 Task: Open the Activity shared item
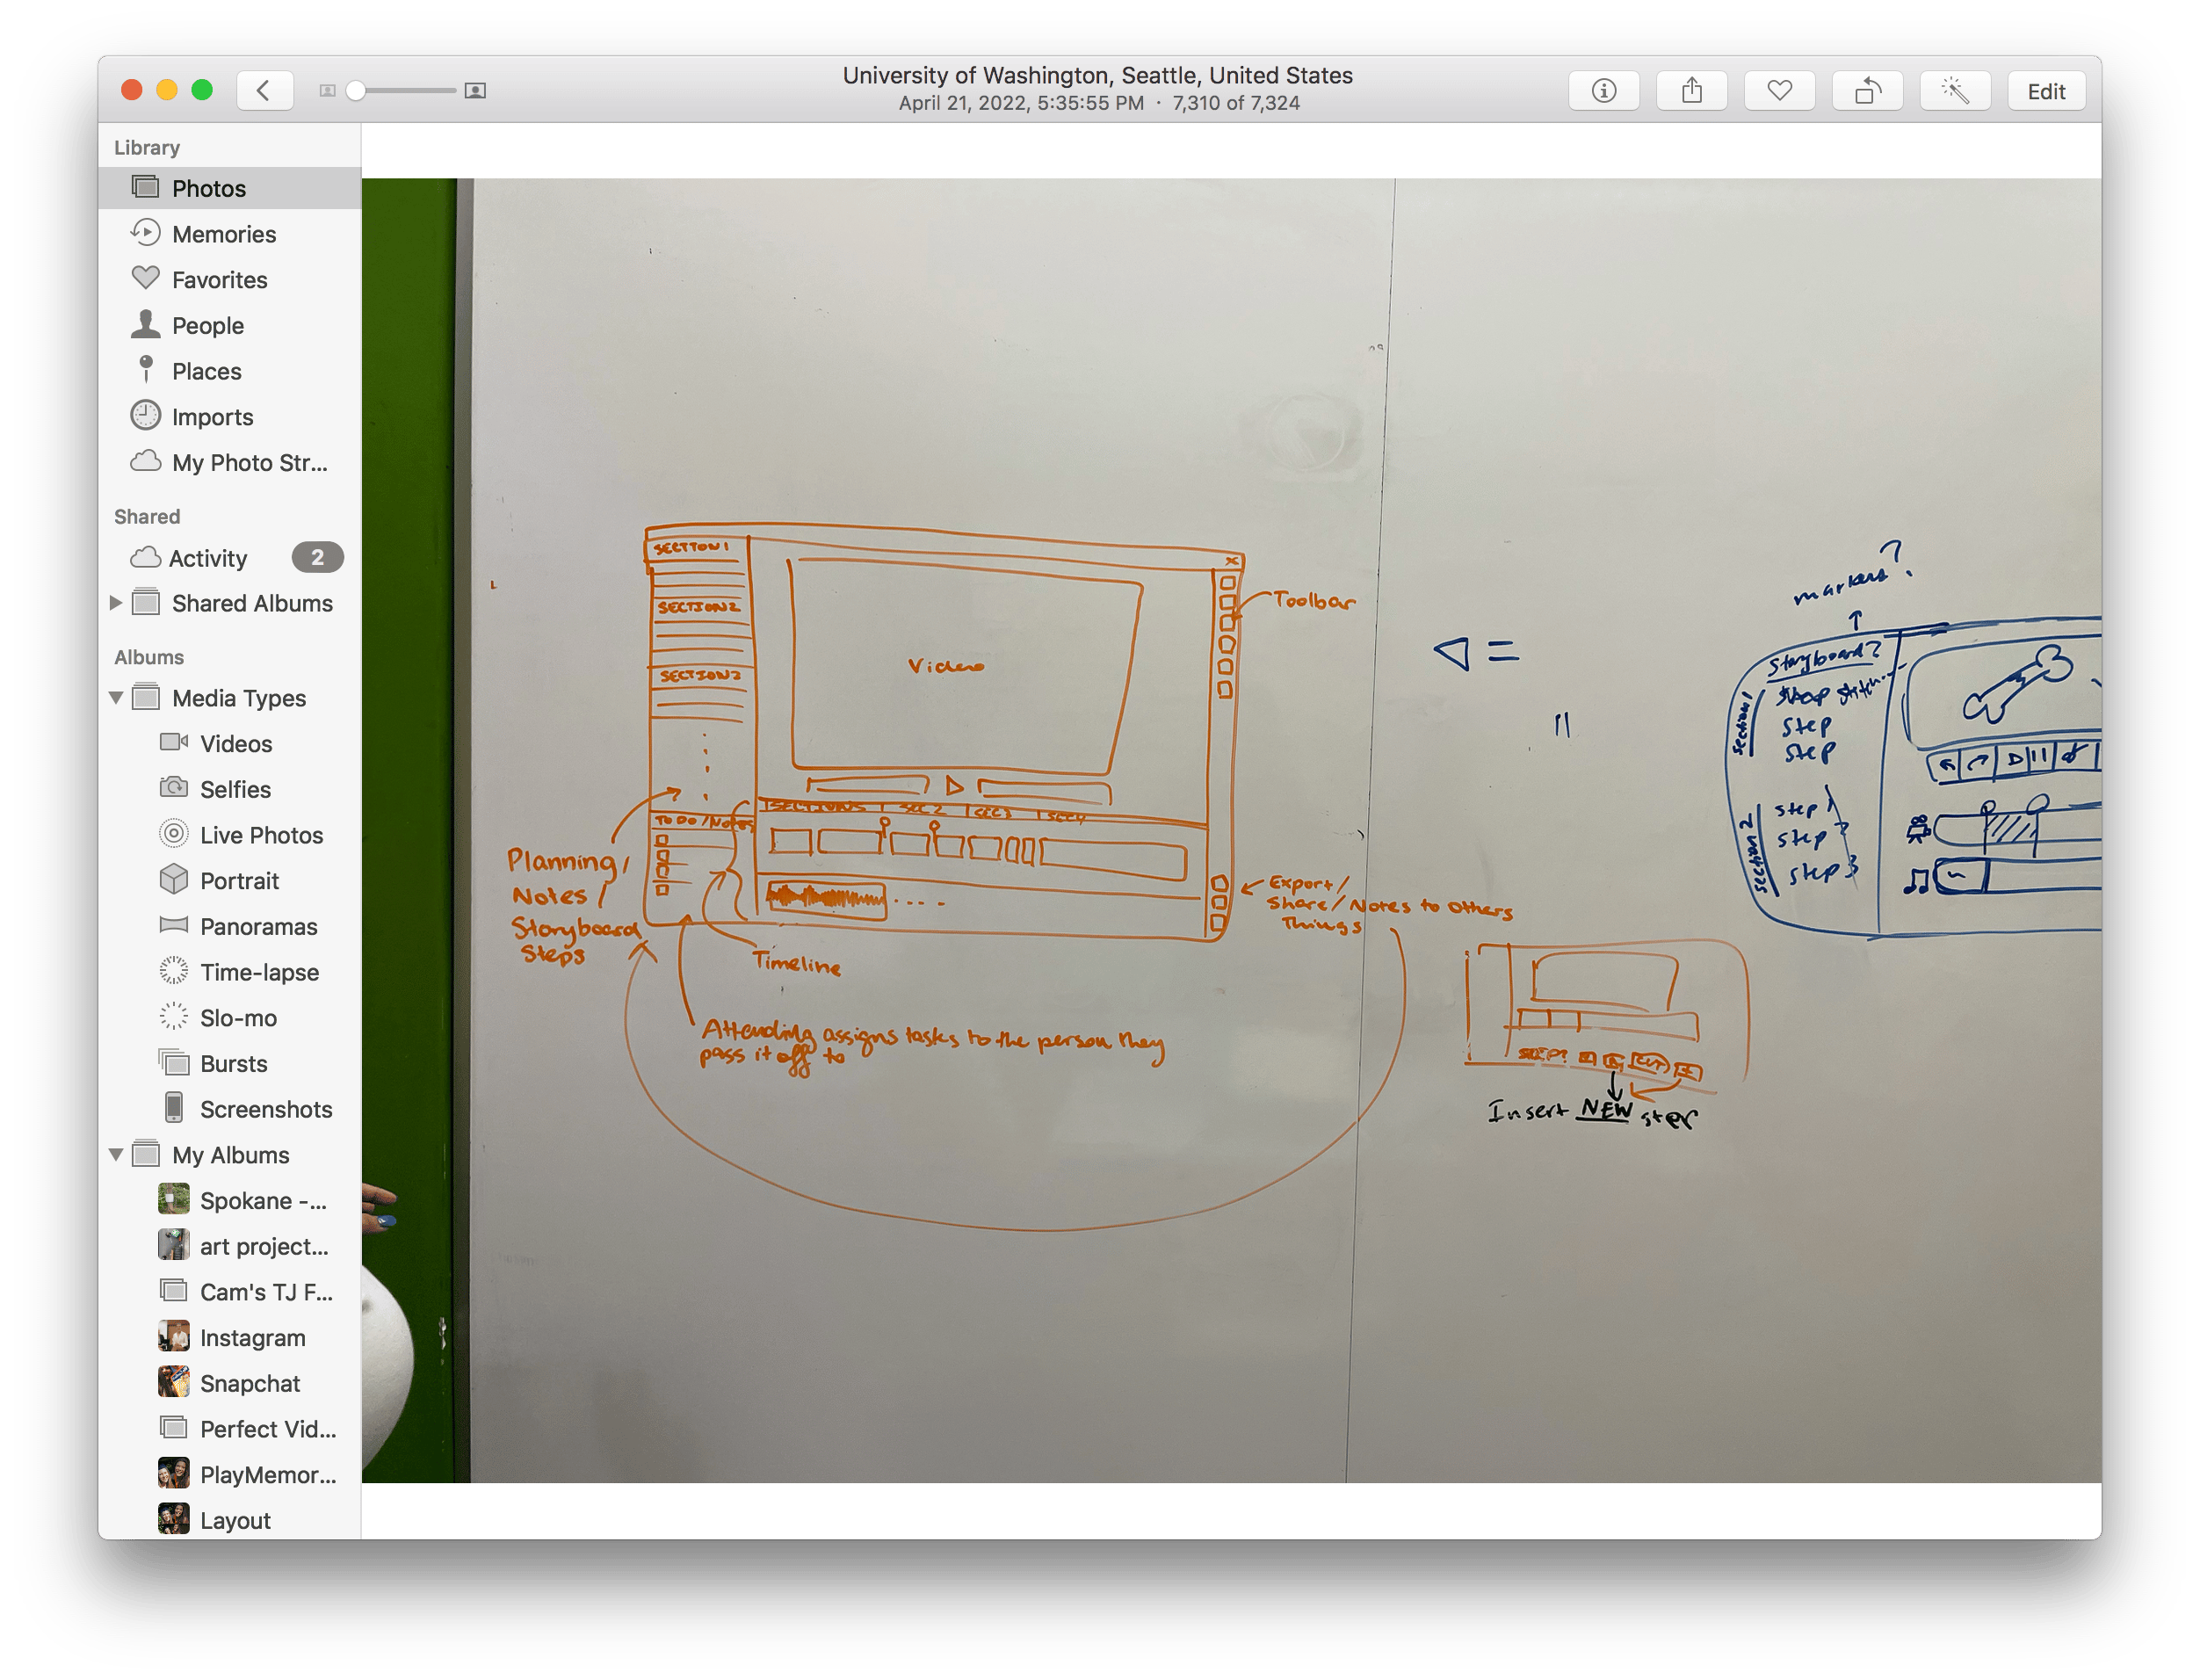click(x=207, y=558)
